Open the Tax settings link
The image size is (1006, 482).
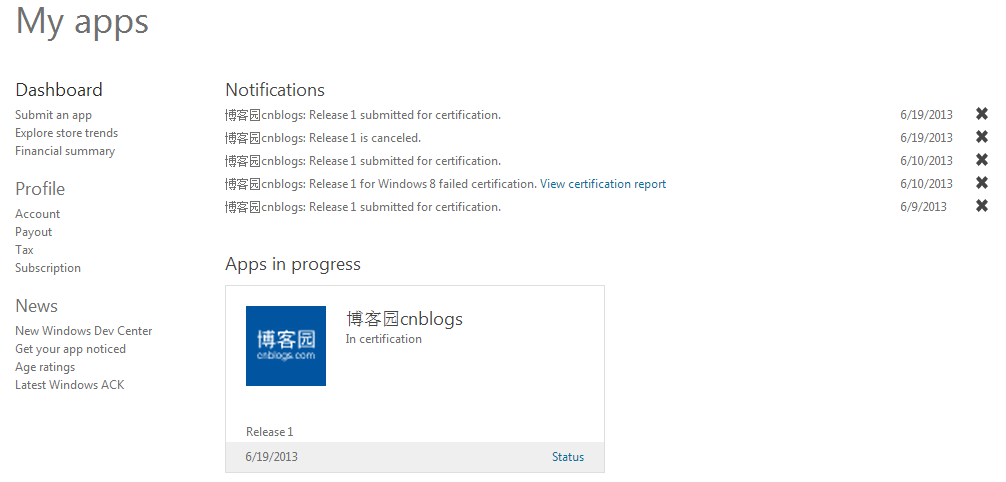(x=24, y=250)
